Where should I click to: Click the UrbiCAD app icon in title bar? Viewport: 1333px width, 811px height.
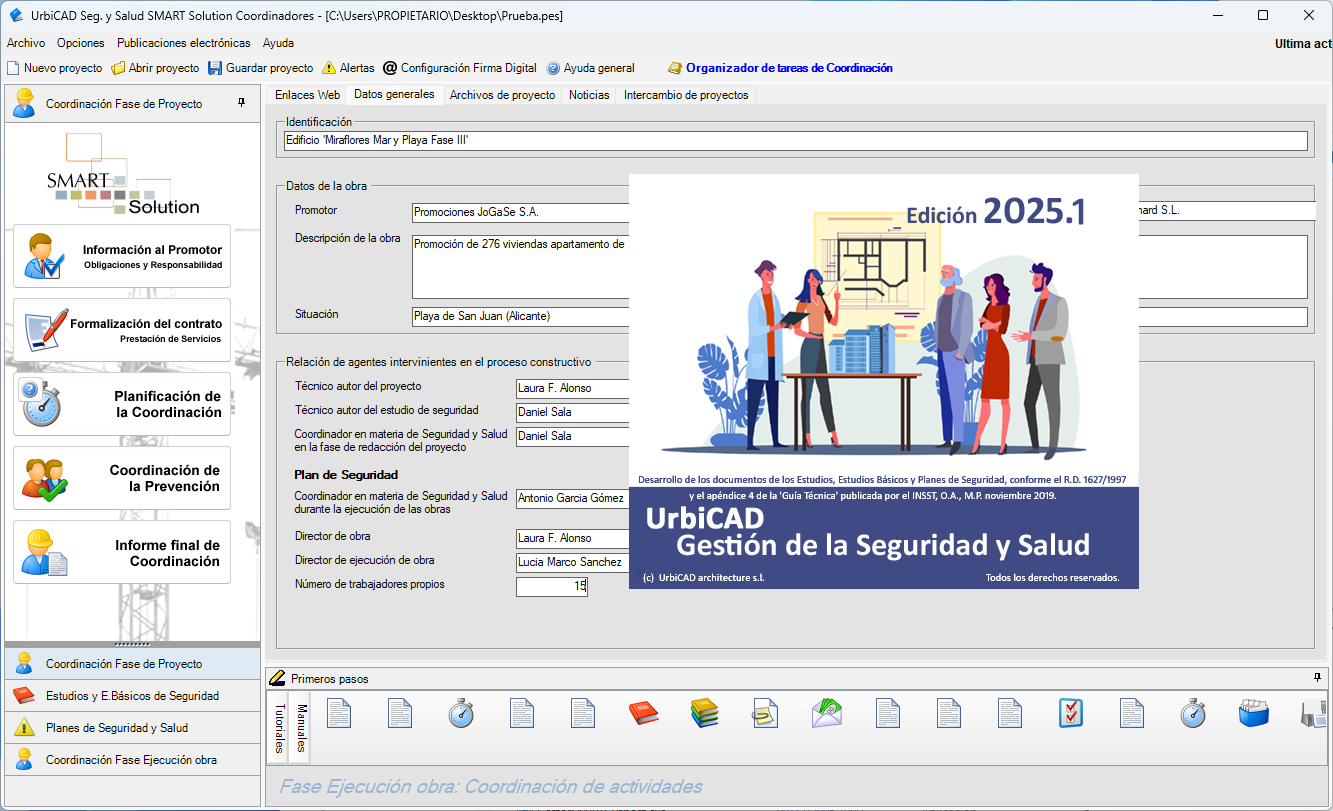click(x=16, y=15)
